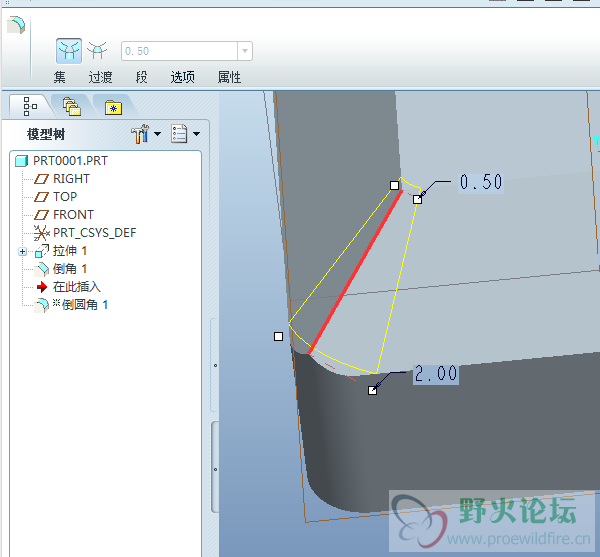Click the red insert arrow icon
This screenshot has width=600, height=557.
42,287
